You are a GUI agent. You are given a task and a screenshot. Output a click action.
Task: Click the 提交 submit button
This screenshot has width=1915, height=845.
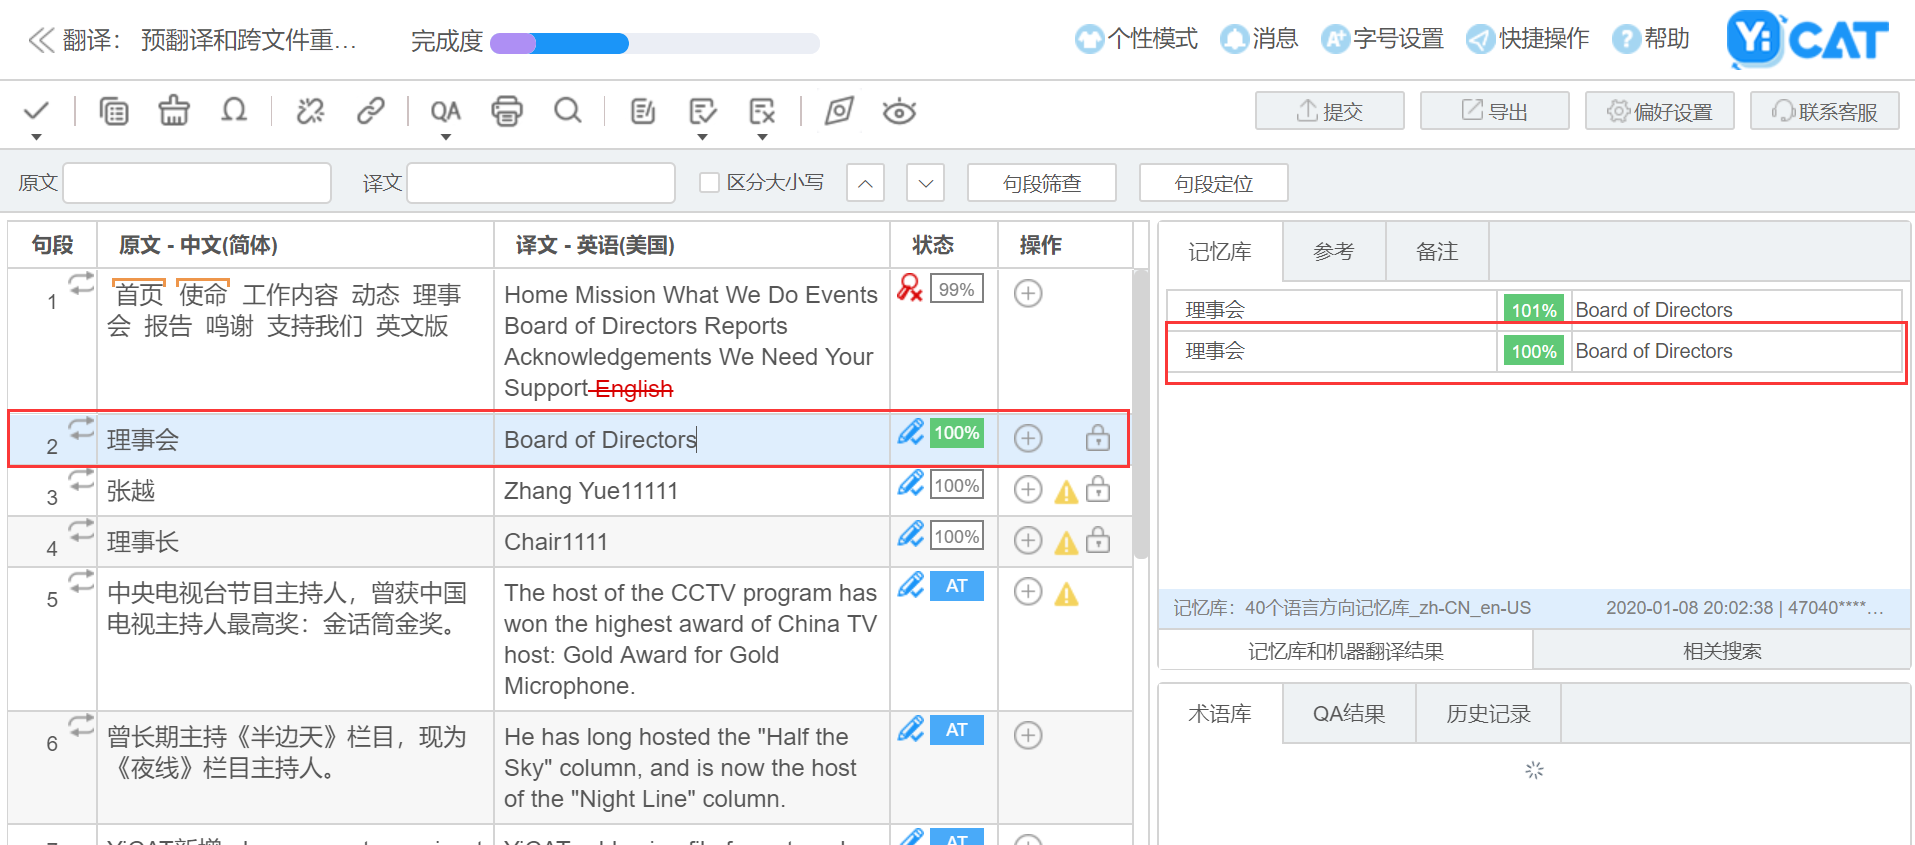[1329, 111]
